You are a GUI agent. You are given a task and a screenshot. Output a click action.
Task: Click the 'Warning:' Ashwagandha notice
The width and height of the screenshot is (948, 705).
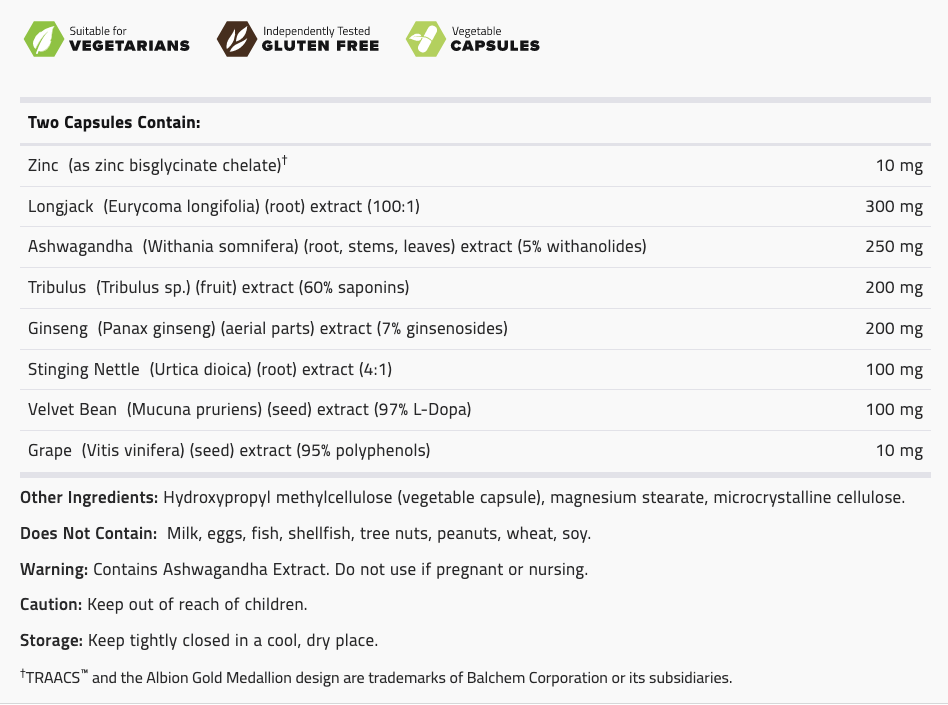click(x=303, y=569)
